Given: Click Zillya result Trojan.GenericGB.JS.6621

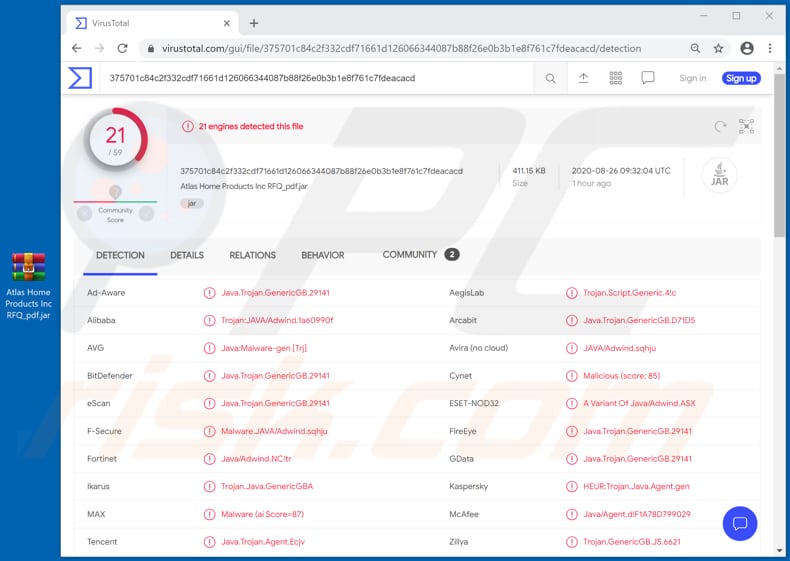Looking at the screenshot, I should tap(632, 542).
